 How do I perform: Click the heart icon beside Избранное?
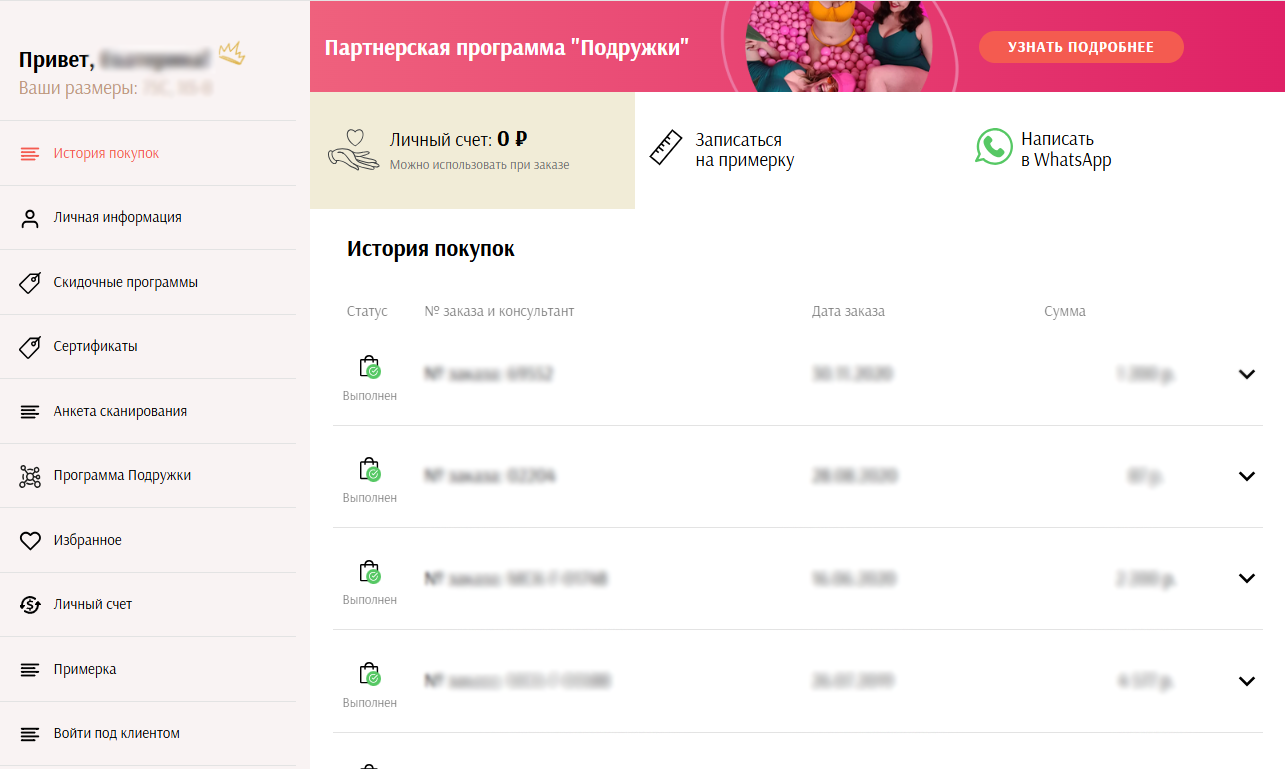(x=30, y=541)
